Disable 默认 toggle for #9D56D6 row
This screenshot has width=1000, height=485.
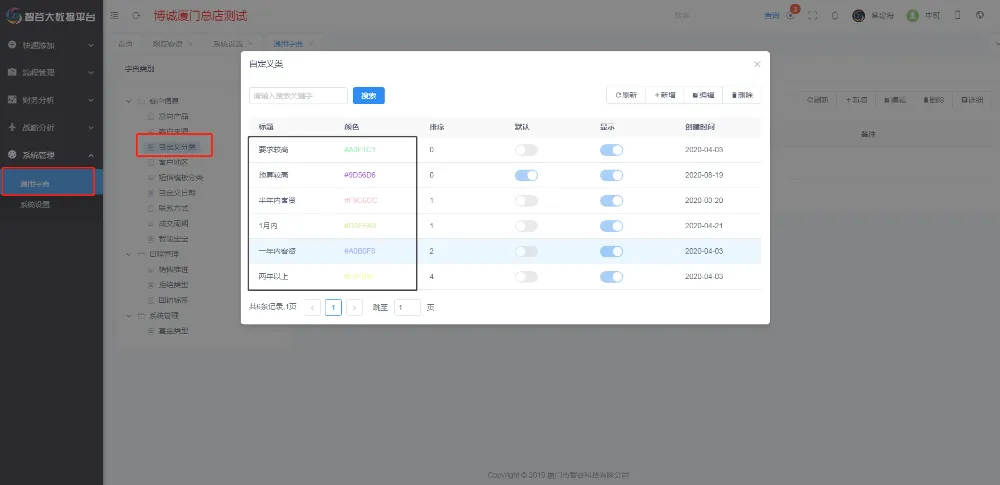[x=526, y=175]
